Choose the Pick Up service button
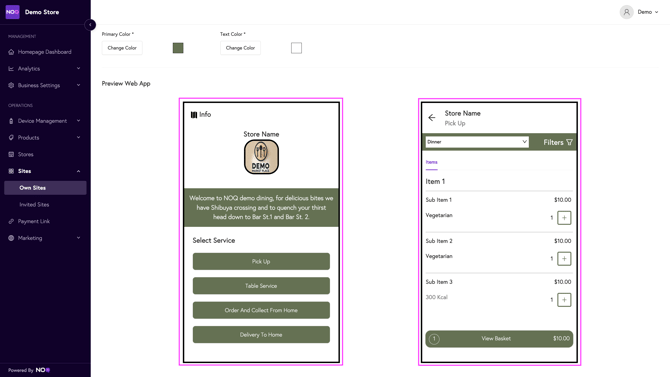 click(x=261, y=261)
